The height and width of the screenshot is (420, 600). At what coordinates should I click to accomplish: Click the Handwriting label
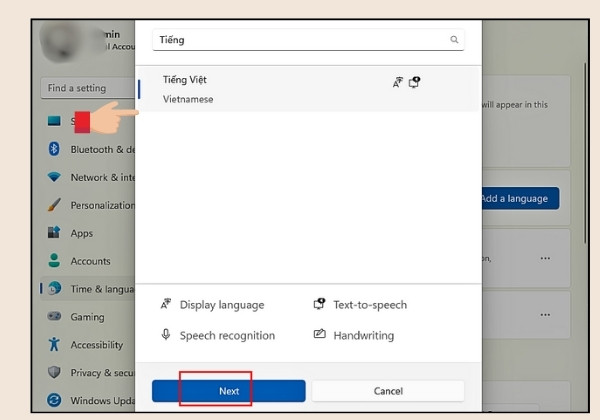(x=364, y=335)
